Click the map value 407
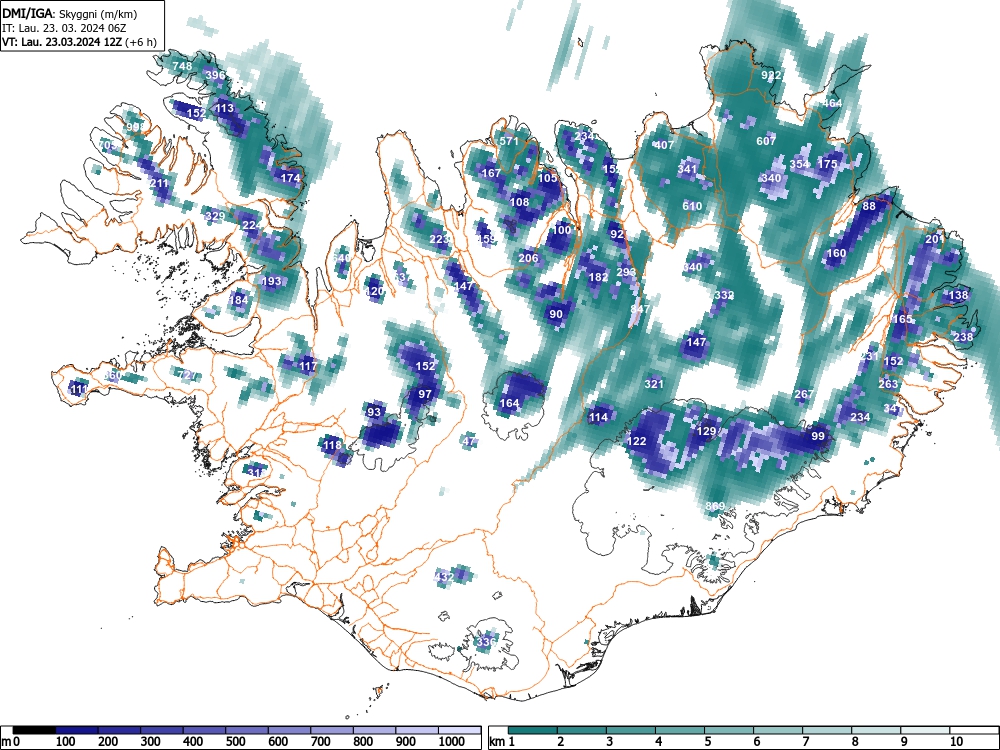This screenshot has width=1000, height=750. pos(664,145)
